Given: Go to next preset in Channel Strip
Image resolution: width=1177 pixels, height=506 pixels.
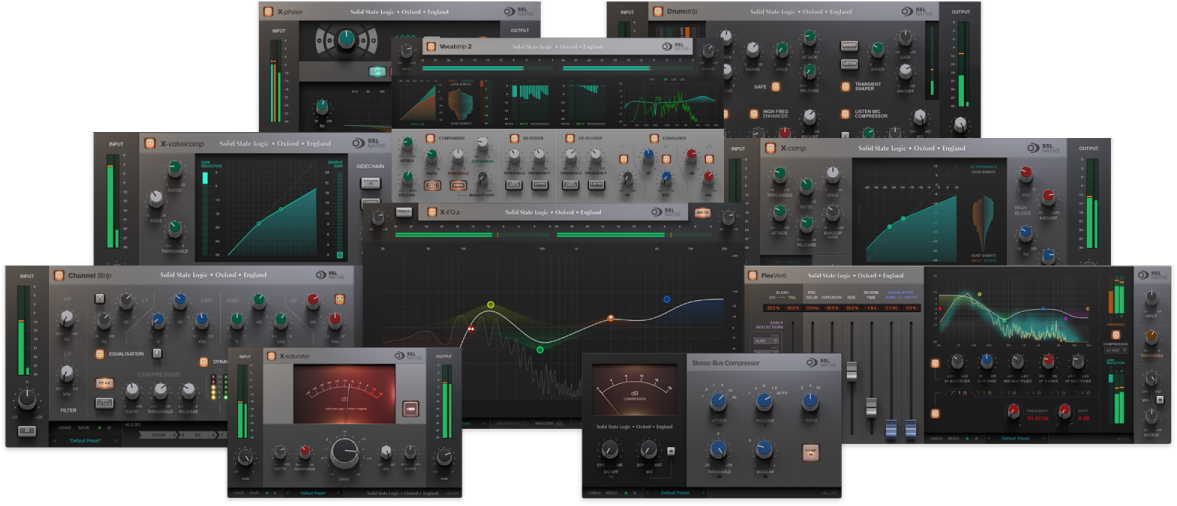Looking at the screenshot, I should (x=116, y=440).
